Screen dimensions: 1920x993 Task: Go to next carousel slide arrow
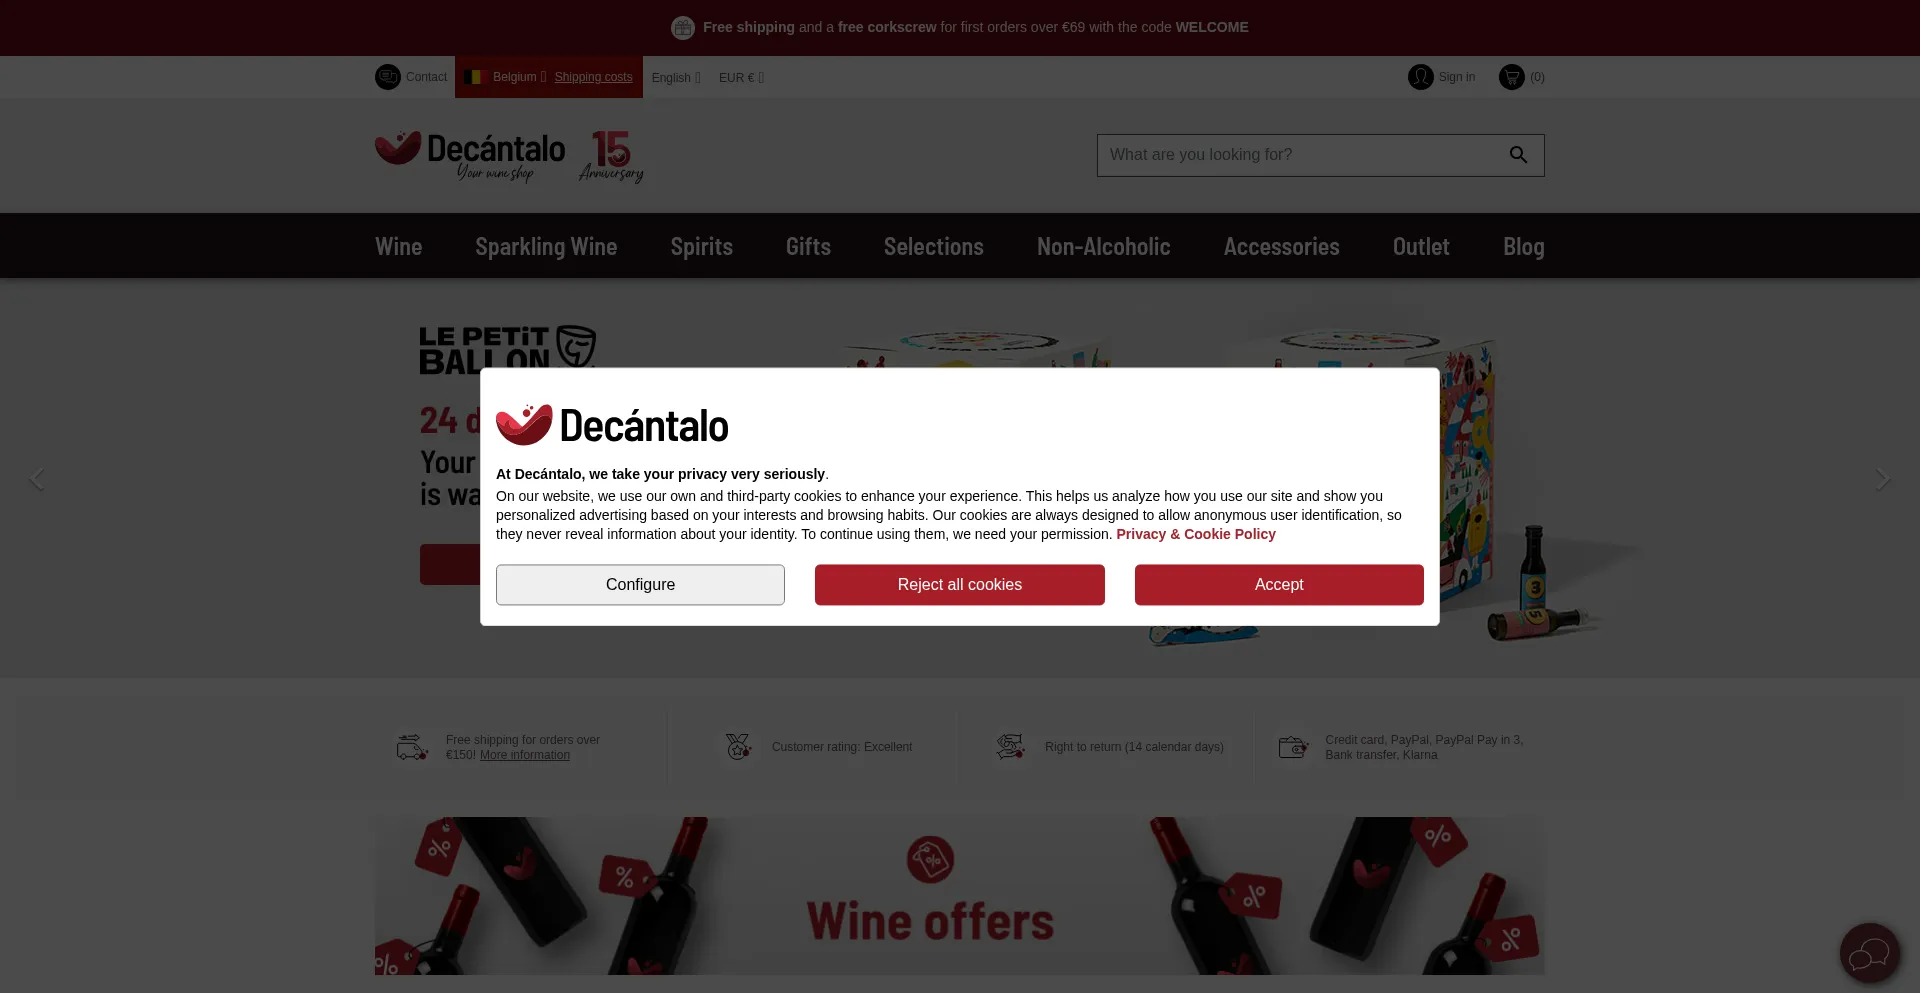pos(1882,479)
